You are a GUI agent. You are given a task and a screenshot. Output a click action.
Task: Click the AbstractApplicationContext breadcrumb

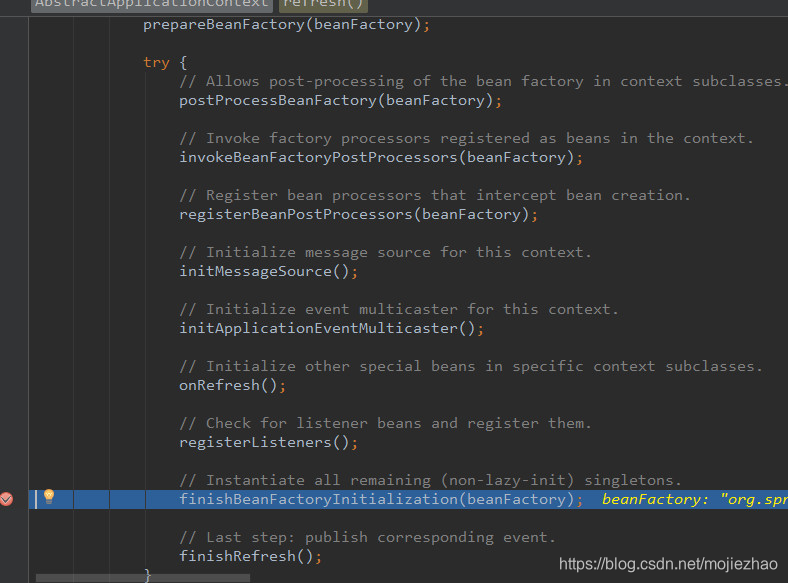click(151, 4)
